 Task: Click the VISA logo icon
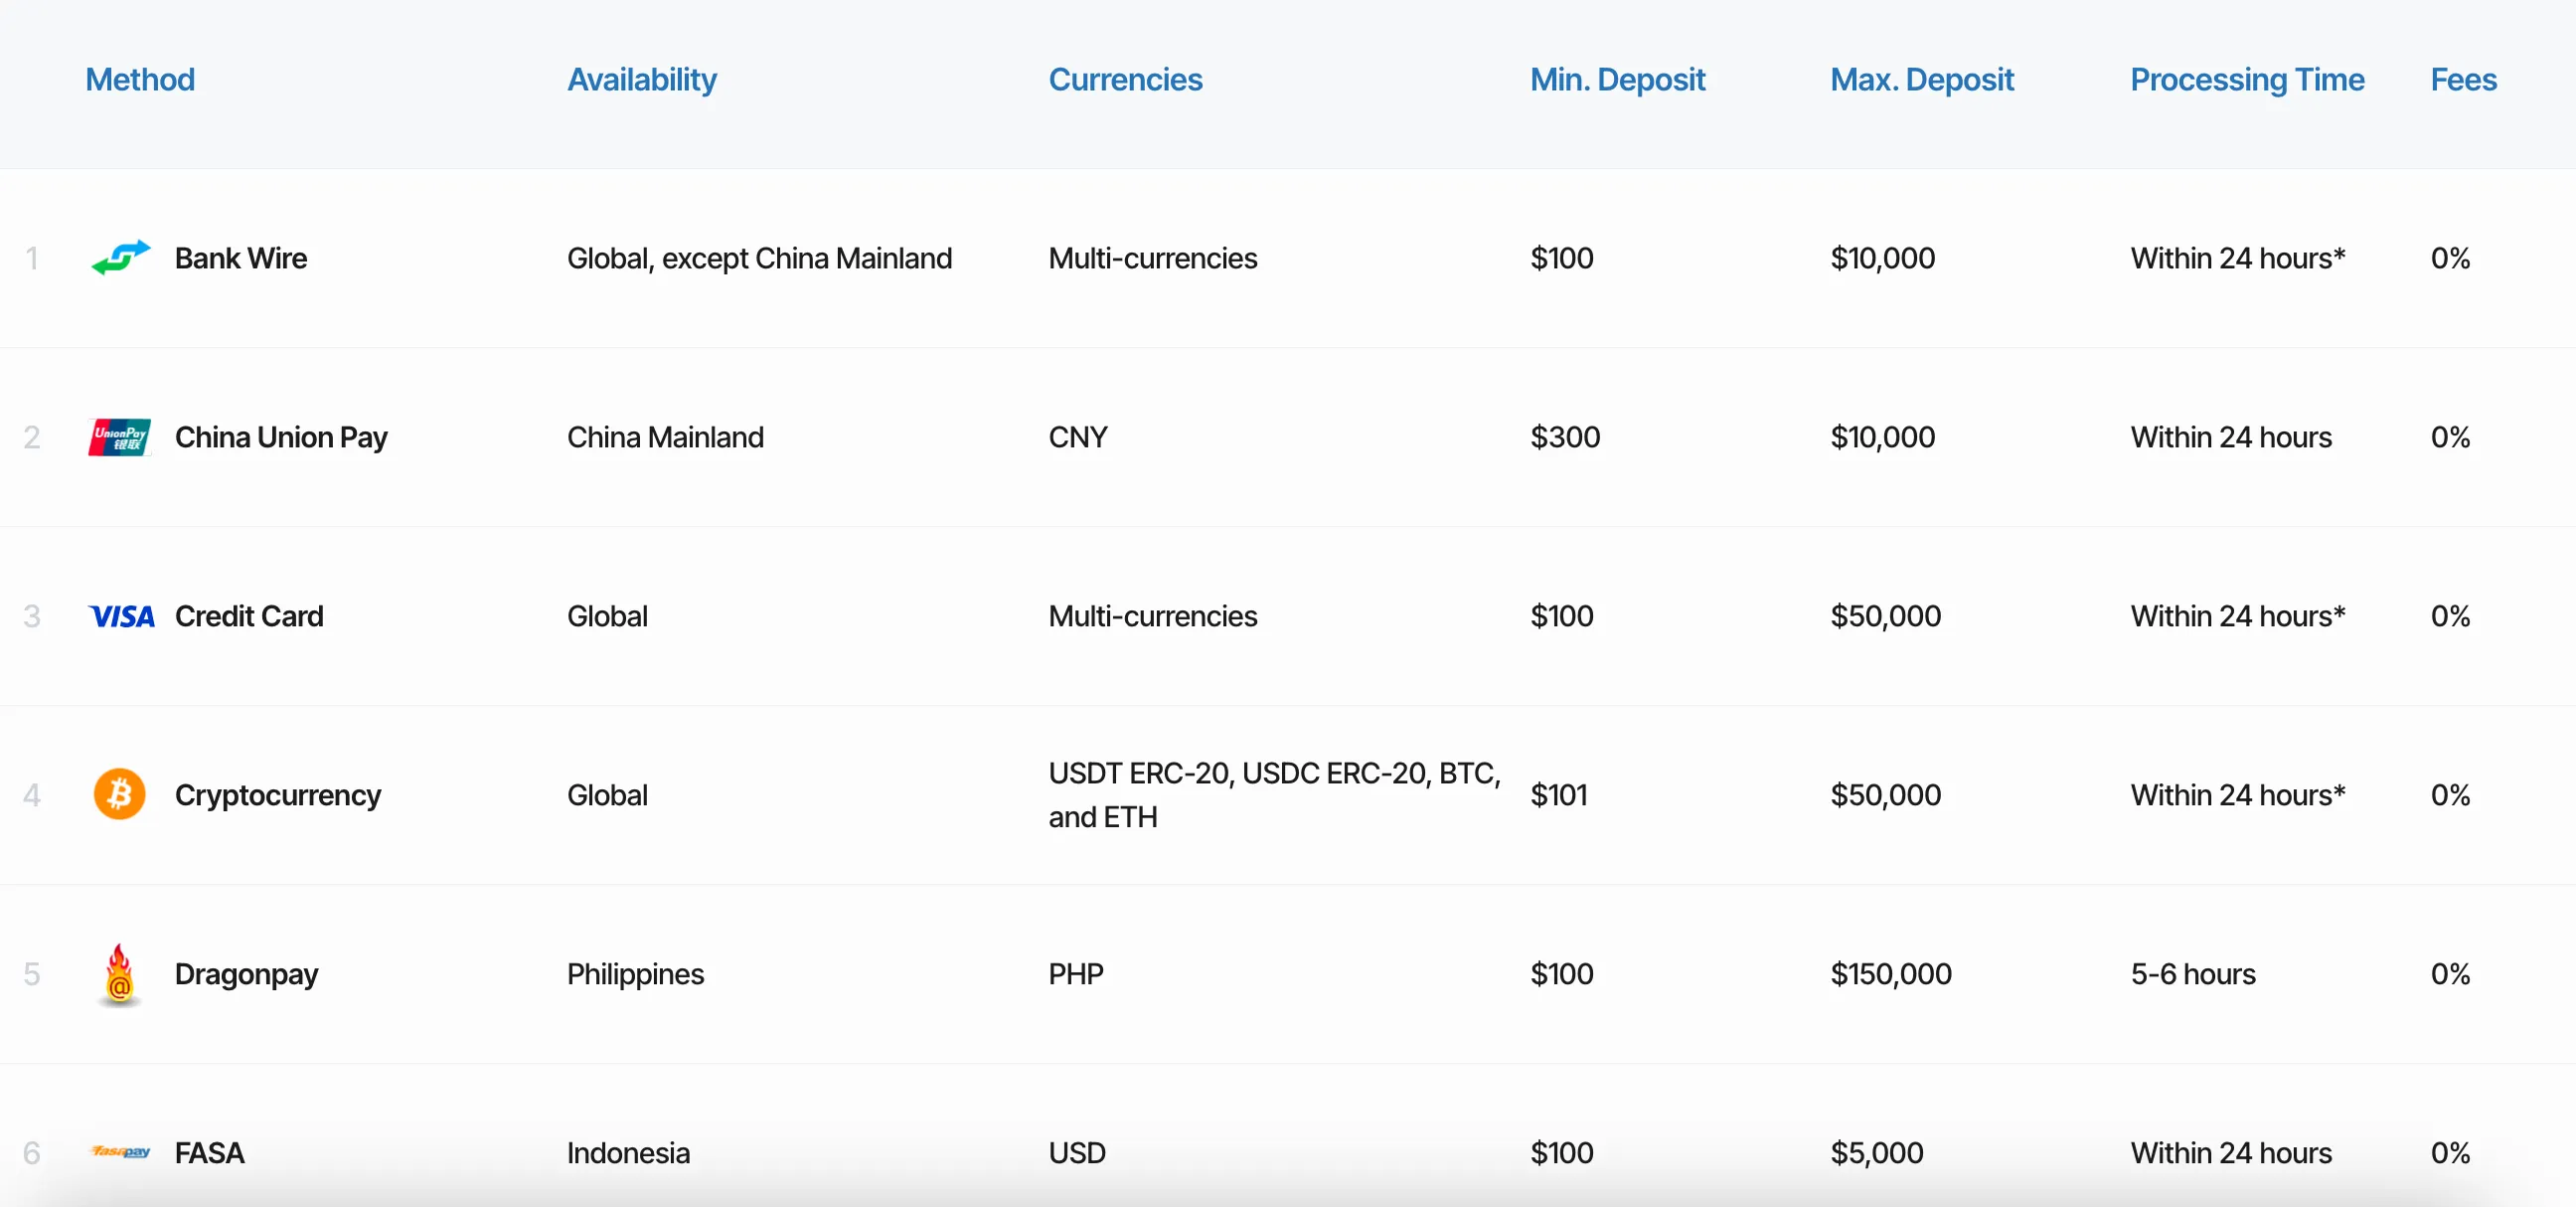point(121,616)
